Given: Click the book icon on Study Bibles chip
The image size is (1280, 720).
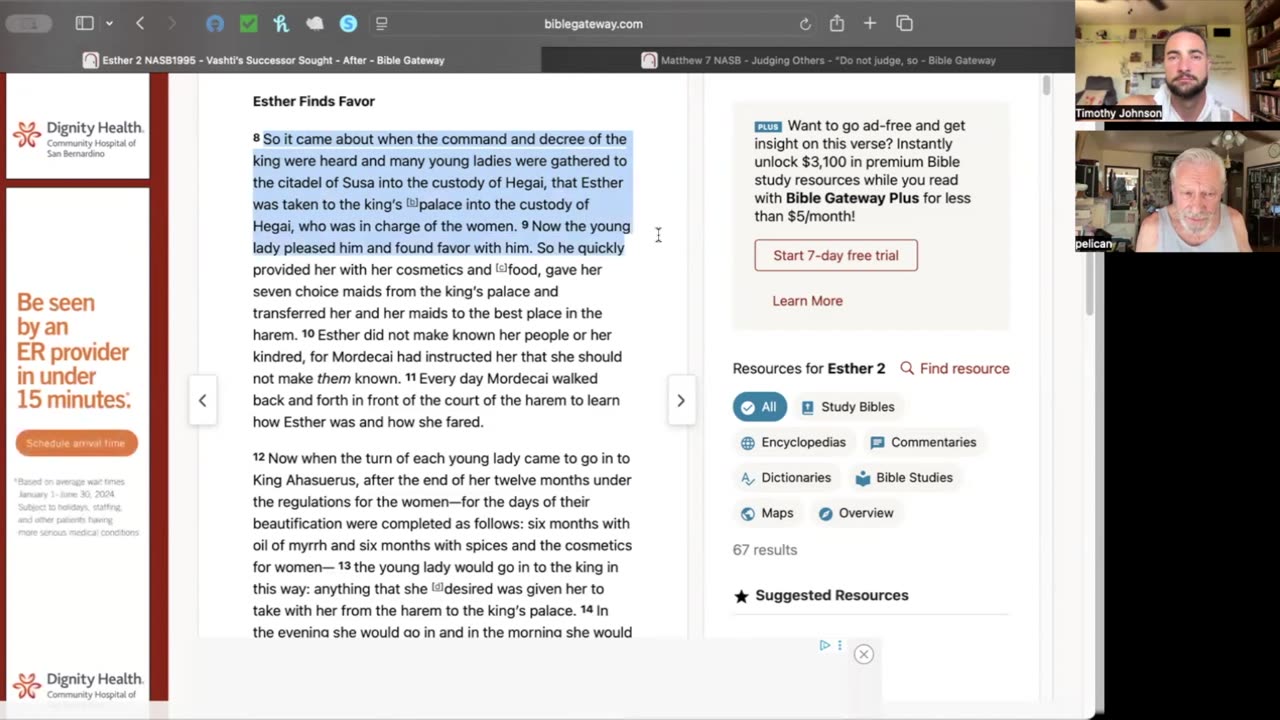Looking at the screenshot, I should pos(808,407).
